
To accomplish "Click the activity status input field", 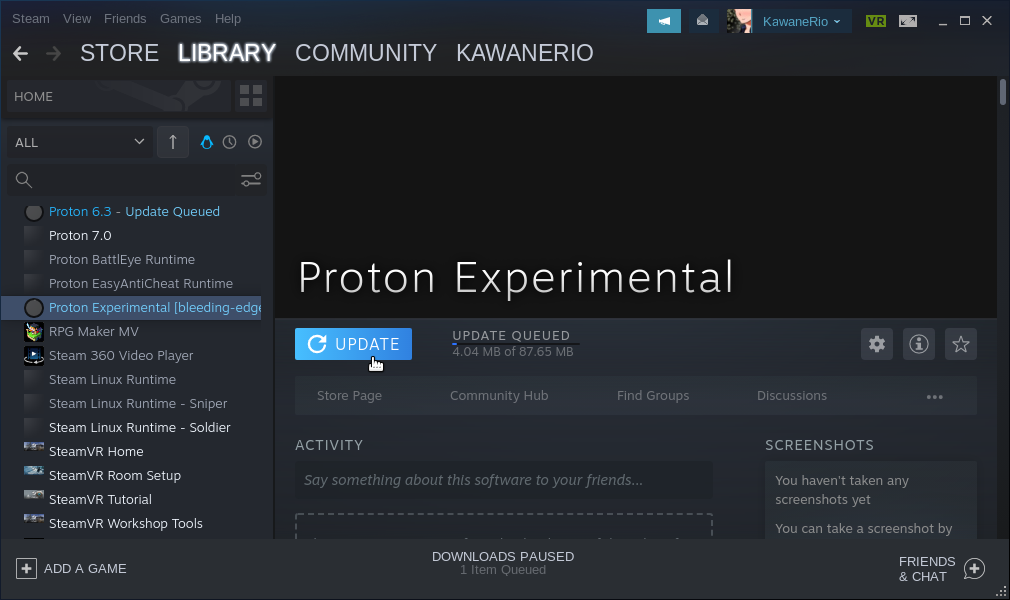I will pyautogui.click(x=504, y=480).
